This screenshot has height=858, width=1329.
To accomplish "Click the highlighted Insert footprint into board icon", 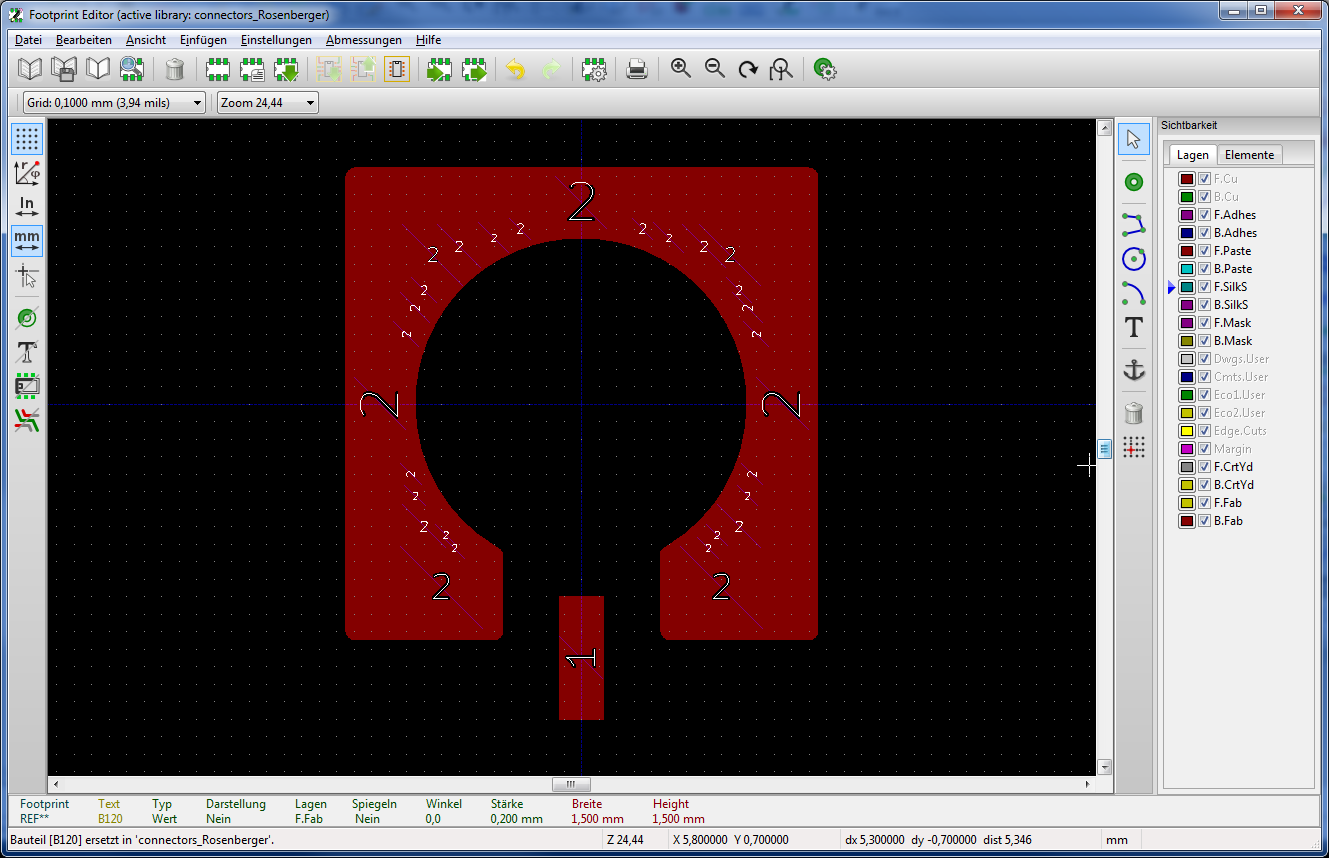I will [397, 69].
